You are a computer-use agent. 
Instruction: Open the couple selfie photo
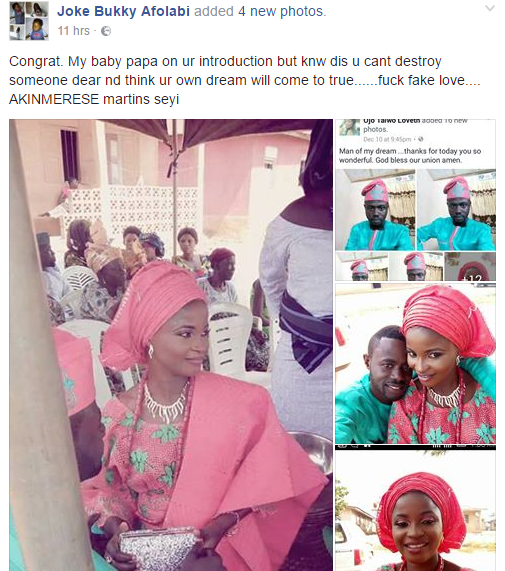coord(415,366)
